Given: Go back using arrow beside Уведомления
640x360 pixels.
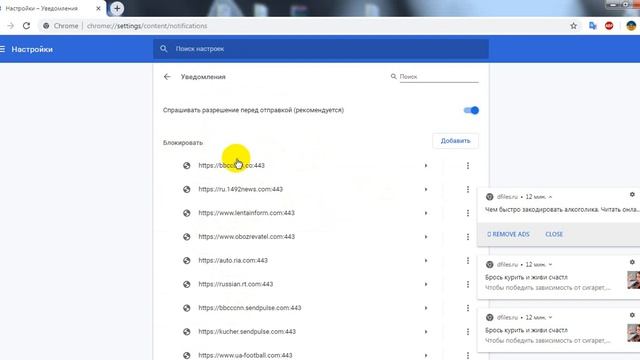Looking at the screenshot, I should coord(167,77).
